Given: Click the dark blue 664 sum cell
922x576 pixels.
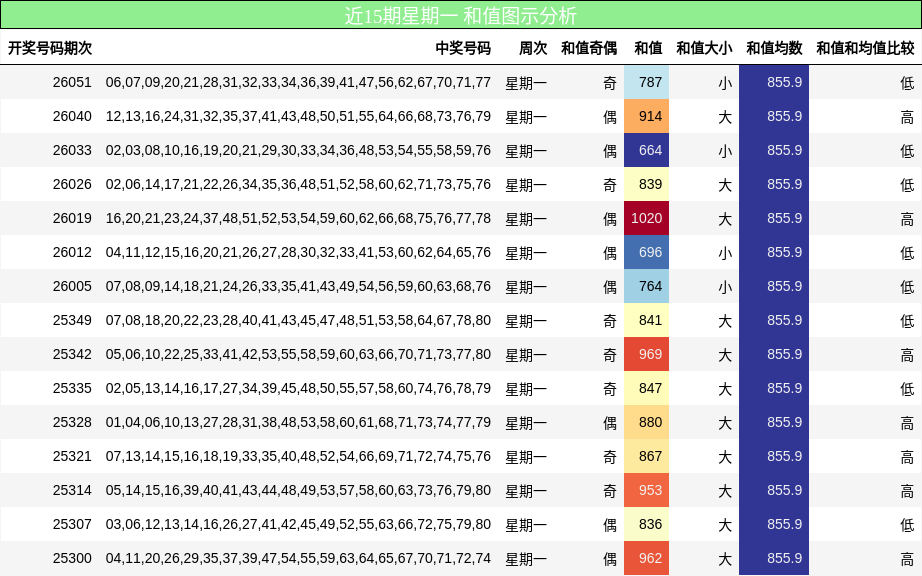Looking at the screenshot, I should (646, 151).
